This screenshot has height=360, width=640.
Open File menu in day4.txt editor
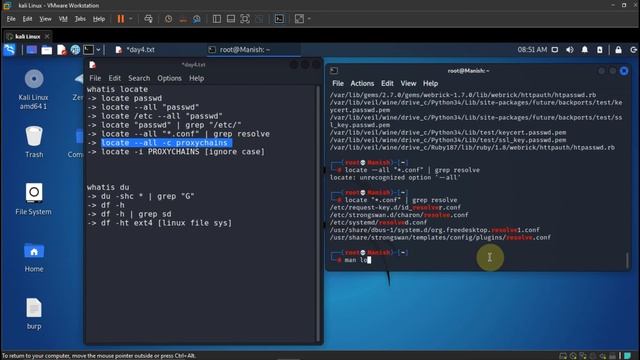tap(95, 78)
